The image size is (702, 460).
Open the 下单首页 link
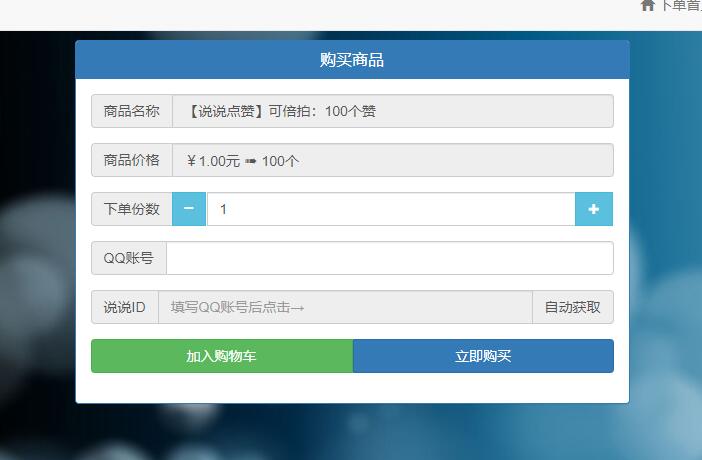click(680, 6)
